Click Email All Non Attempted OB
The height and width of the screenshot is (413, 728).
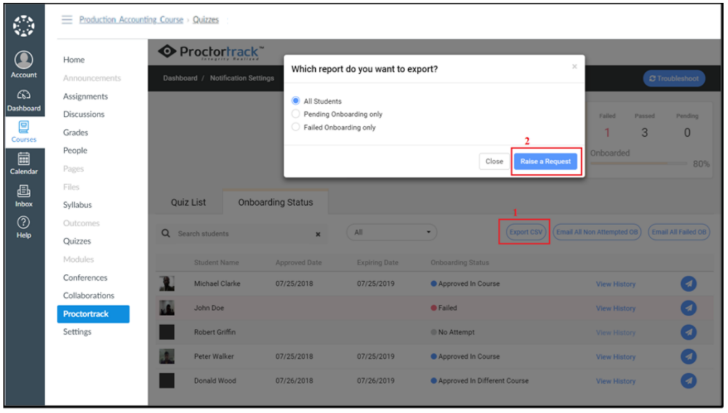pyautogui.click(x=597, y=232)
